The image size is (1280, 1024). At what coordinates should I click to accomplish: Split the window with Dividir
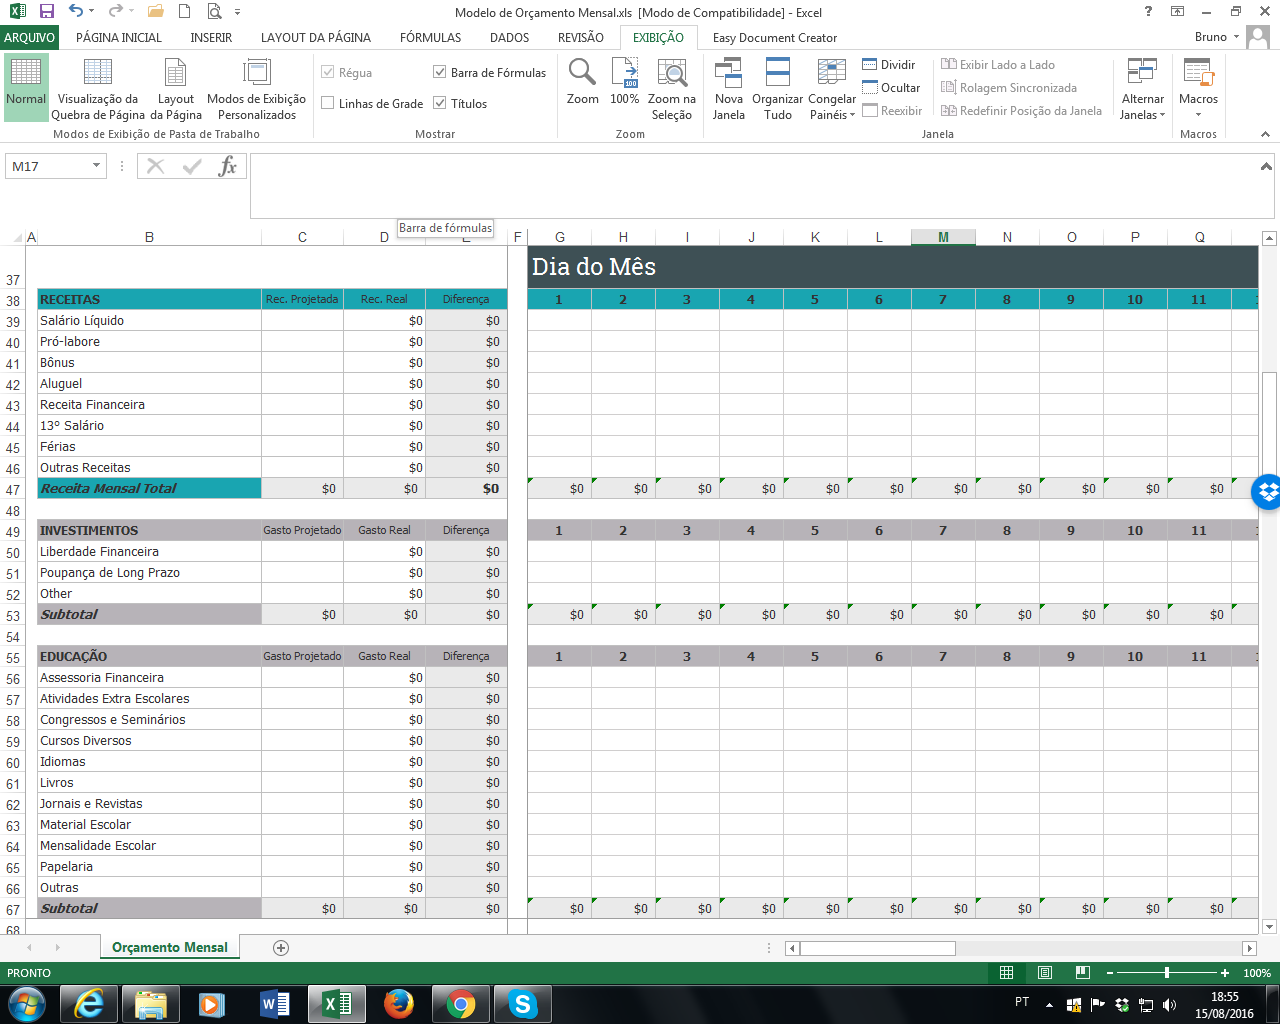click(x=889, y=65)
